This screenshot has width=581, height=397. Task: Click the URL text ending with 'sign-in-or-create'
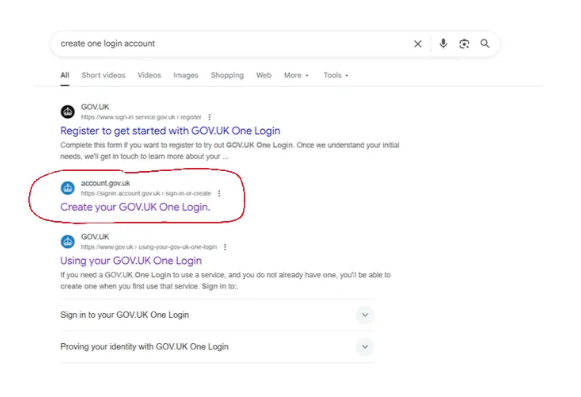pyautogui.click(x=146, y=193)
